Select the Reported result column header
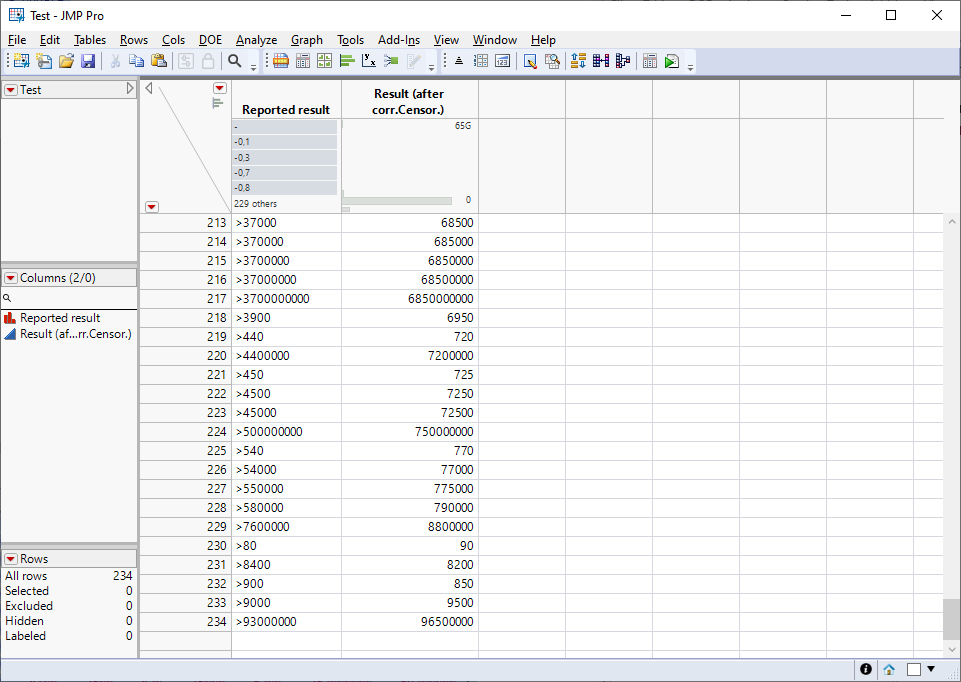 [x=286, y=109]
